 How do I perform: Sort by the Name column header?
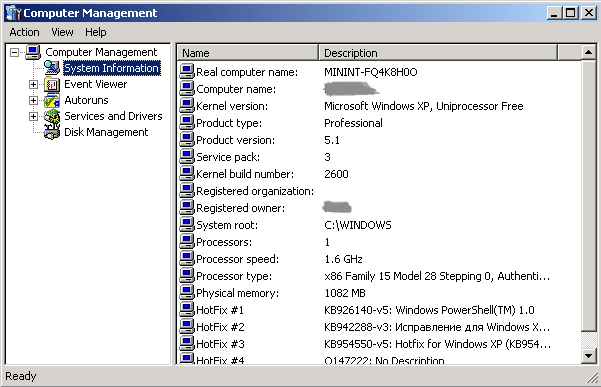click(x=248, y=52)
